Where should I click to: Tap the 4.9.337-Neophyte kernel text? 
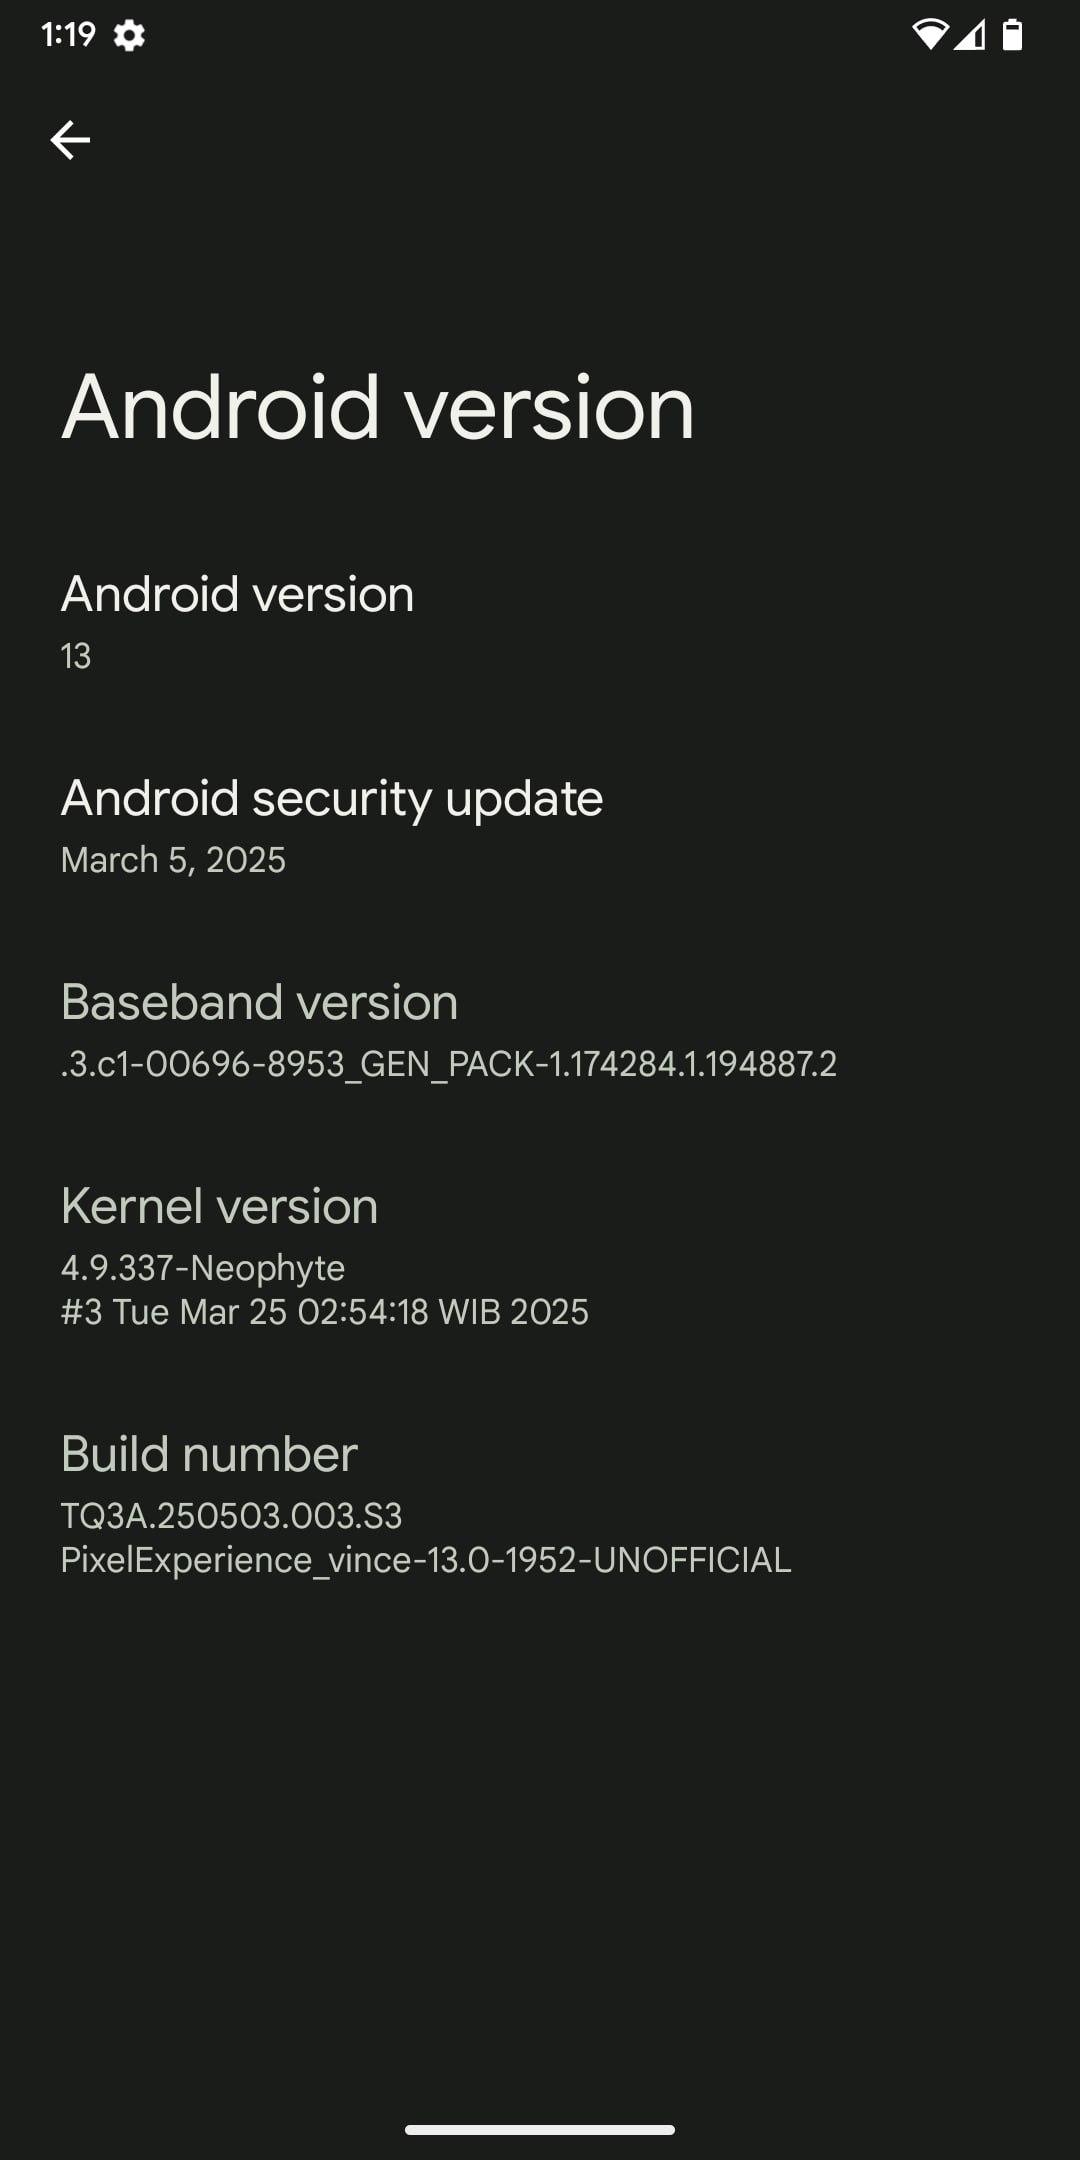click(x=203, y=1268)
